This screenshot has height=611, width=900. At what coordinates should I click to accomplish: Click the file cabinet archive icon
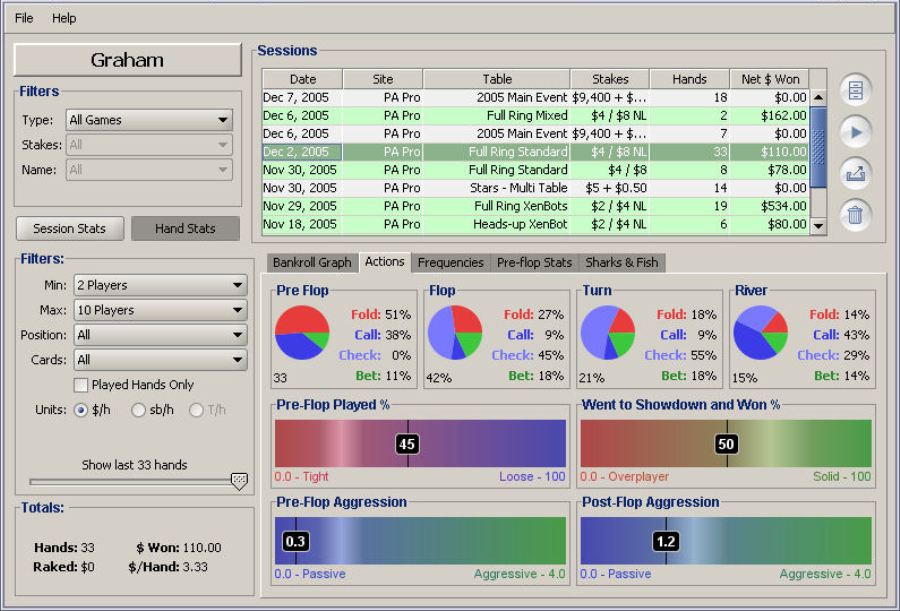[x=855, y=90]
